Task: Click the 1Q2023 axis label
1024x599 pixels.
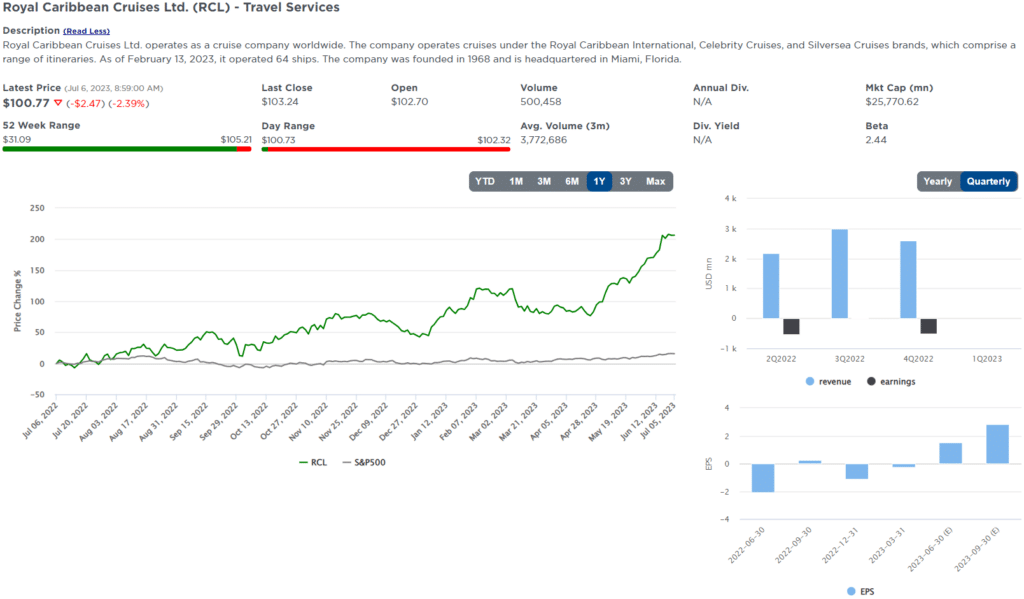Action: (x=987, y=359)
